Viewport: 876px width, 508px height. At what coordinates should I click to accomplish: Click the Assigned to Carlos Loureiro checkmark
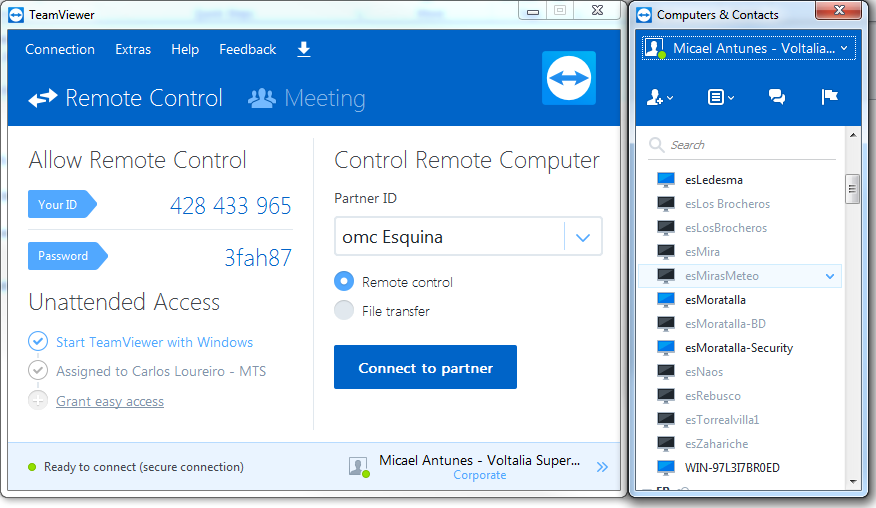[x=38, y=371]
